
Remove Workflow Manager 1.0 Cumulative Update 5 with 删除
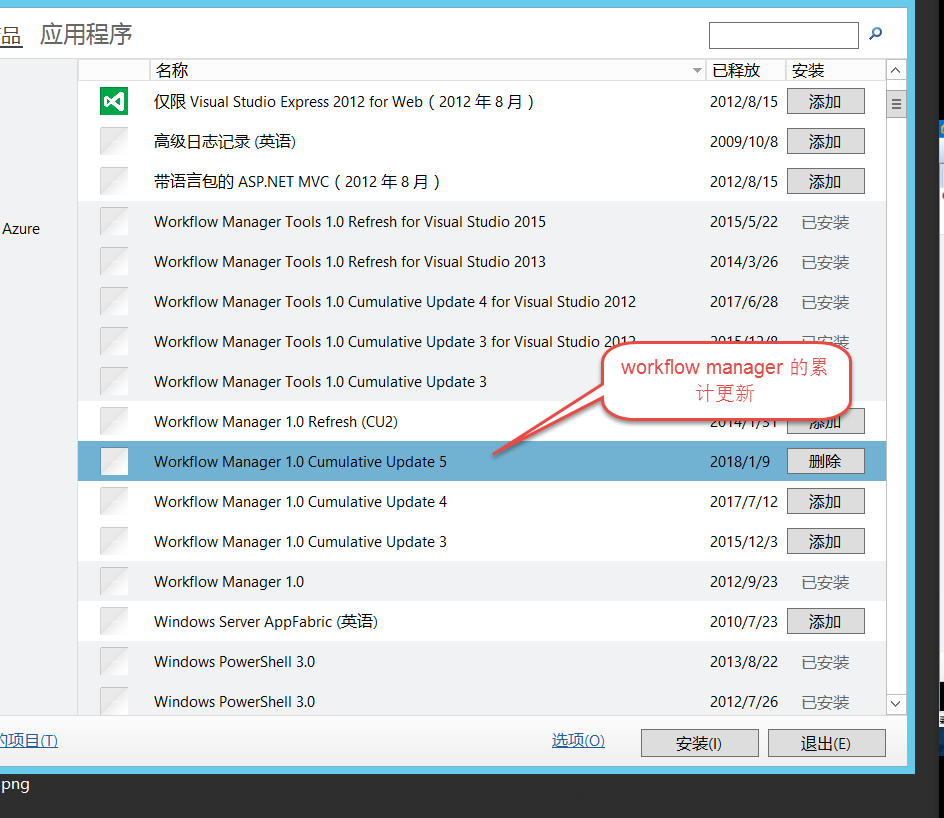825,462
